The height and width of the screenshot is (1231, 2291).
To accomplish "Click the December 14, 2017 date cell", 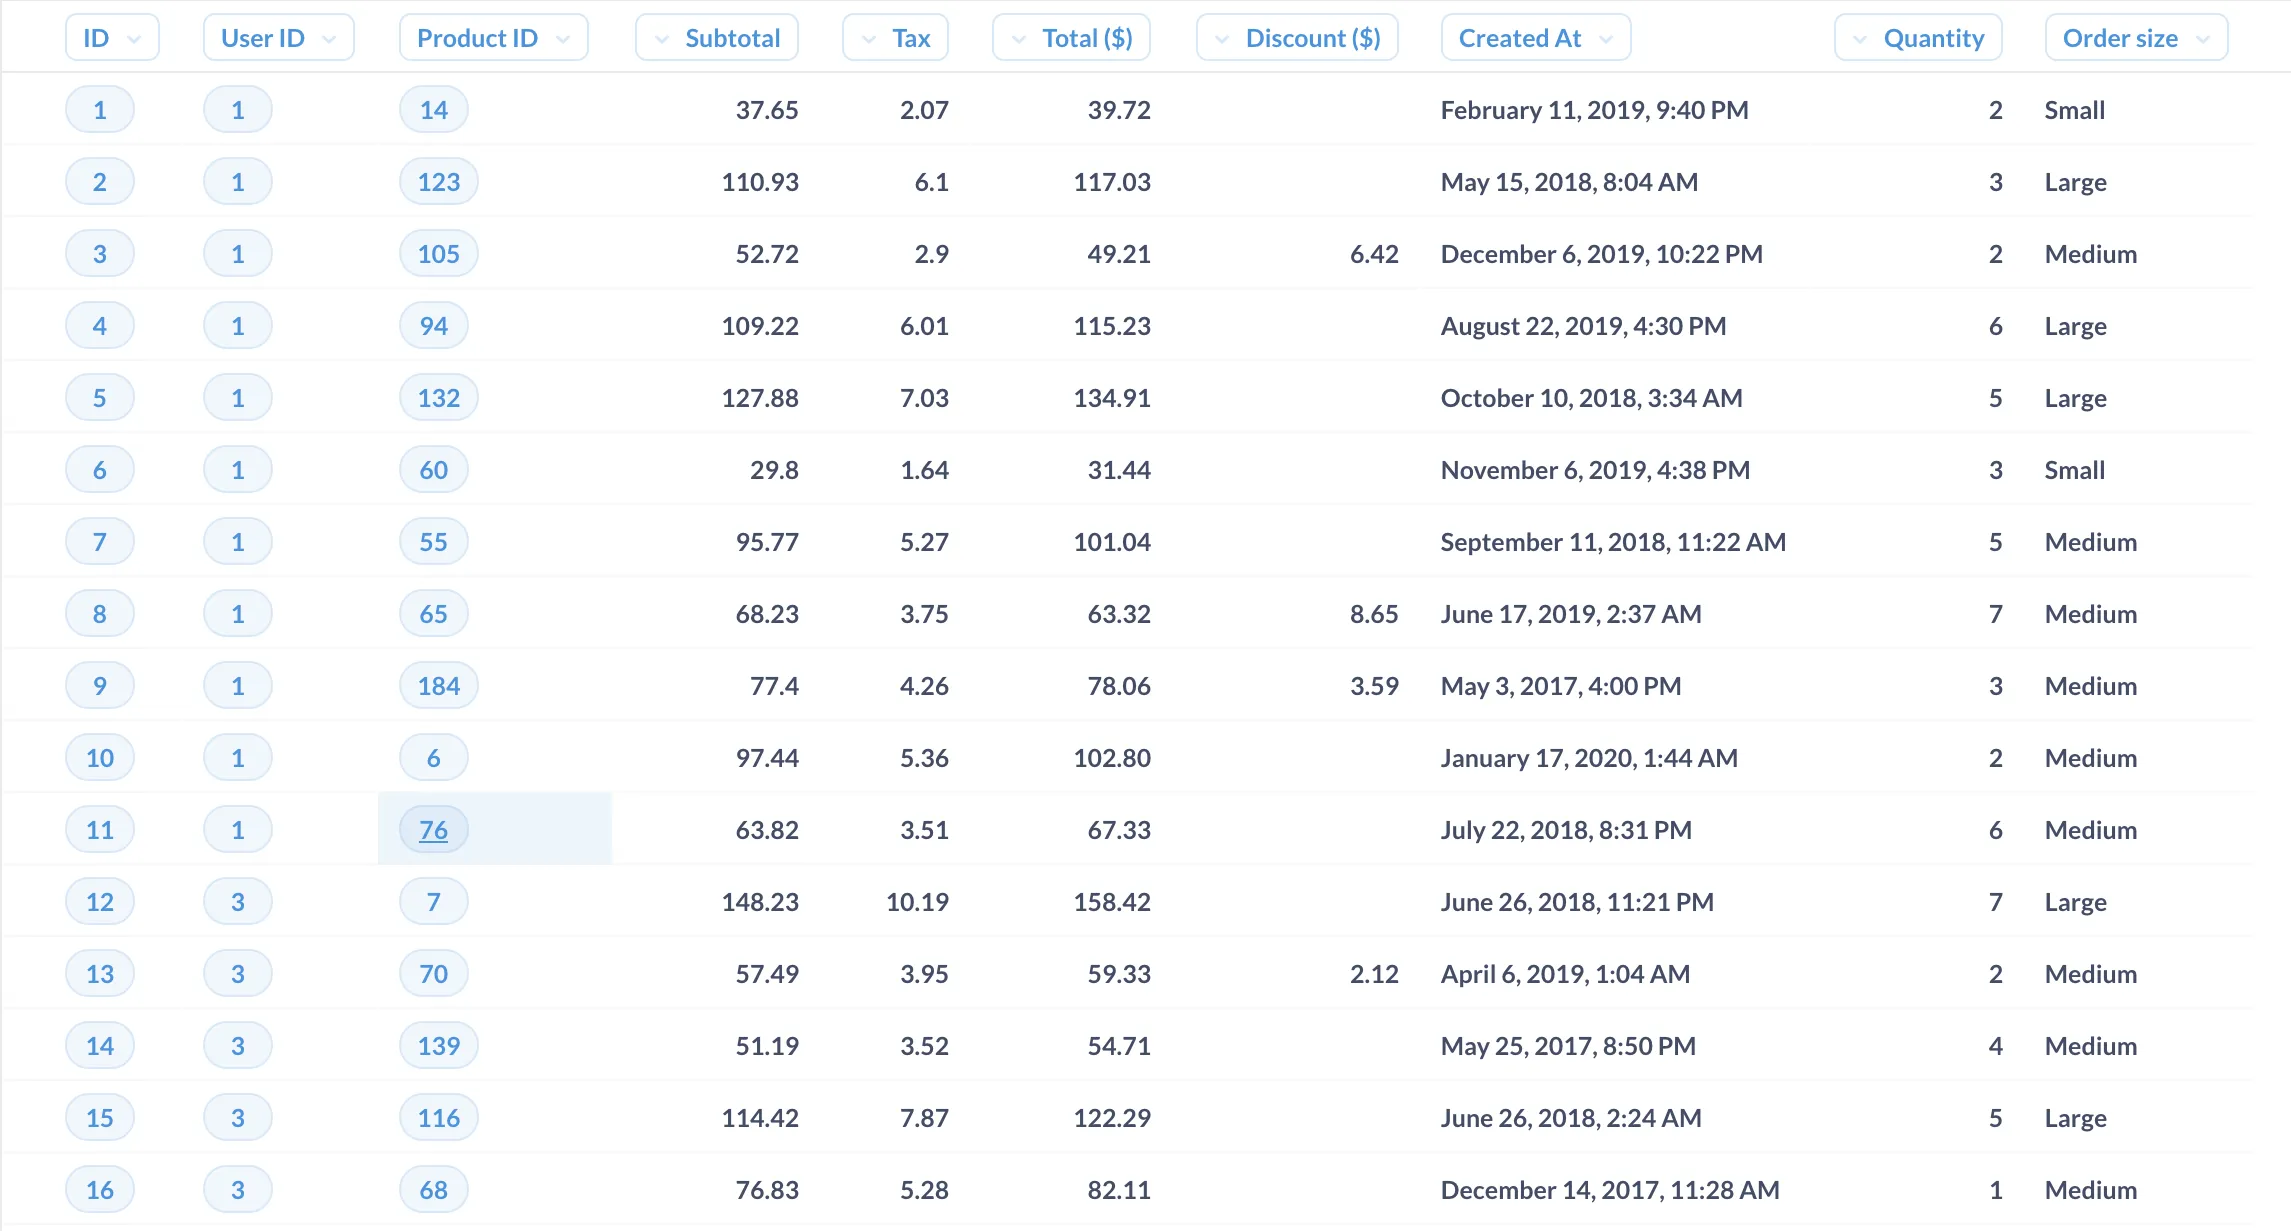I will click(x=1609, y=1190).
